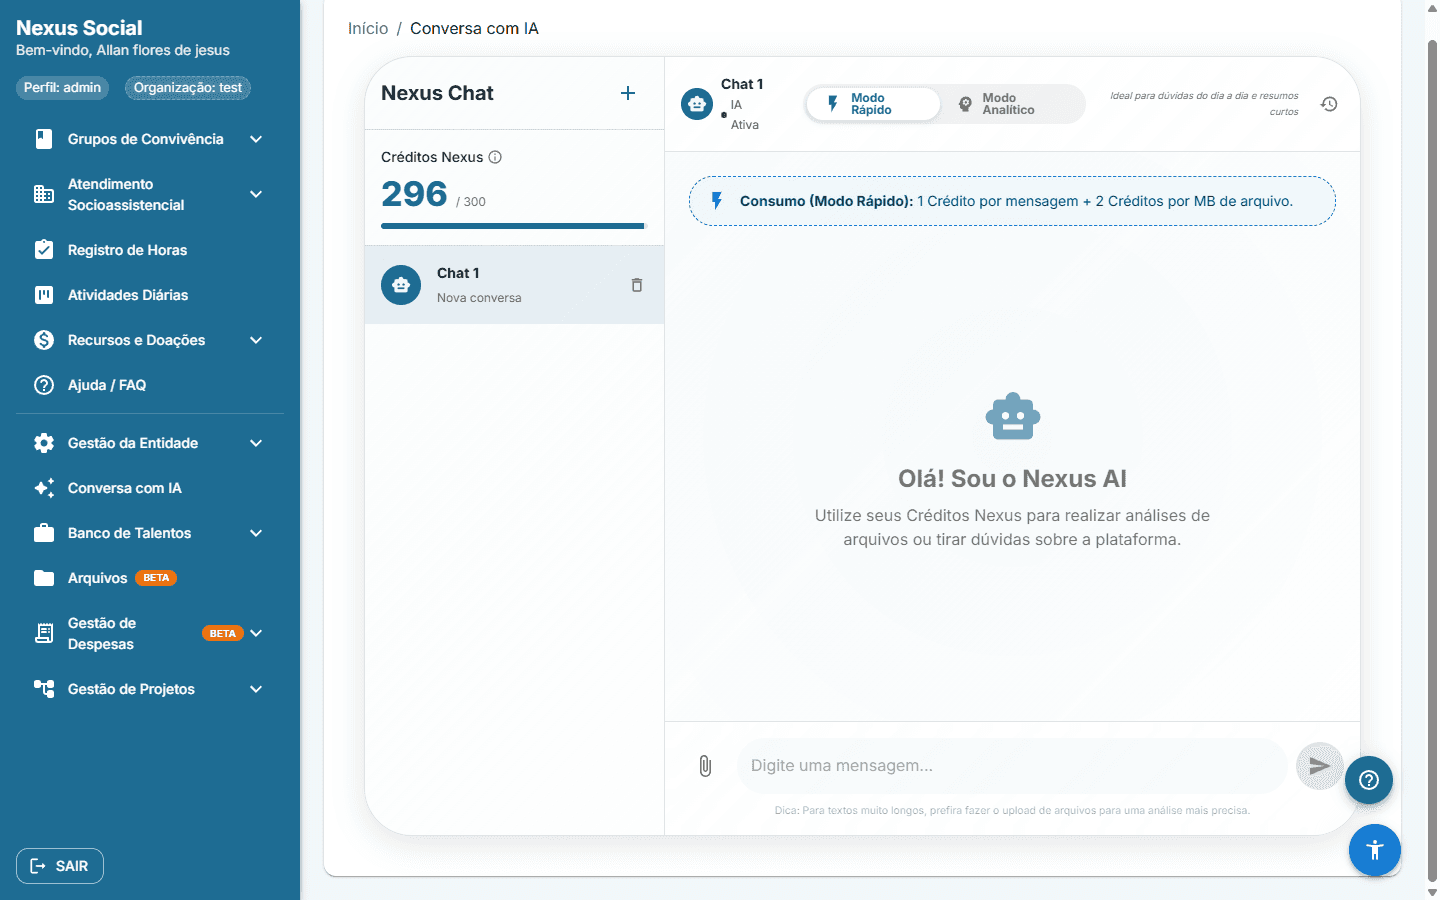
Task: Click the paperclip attach file icon
Action: 705,766
